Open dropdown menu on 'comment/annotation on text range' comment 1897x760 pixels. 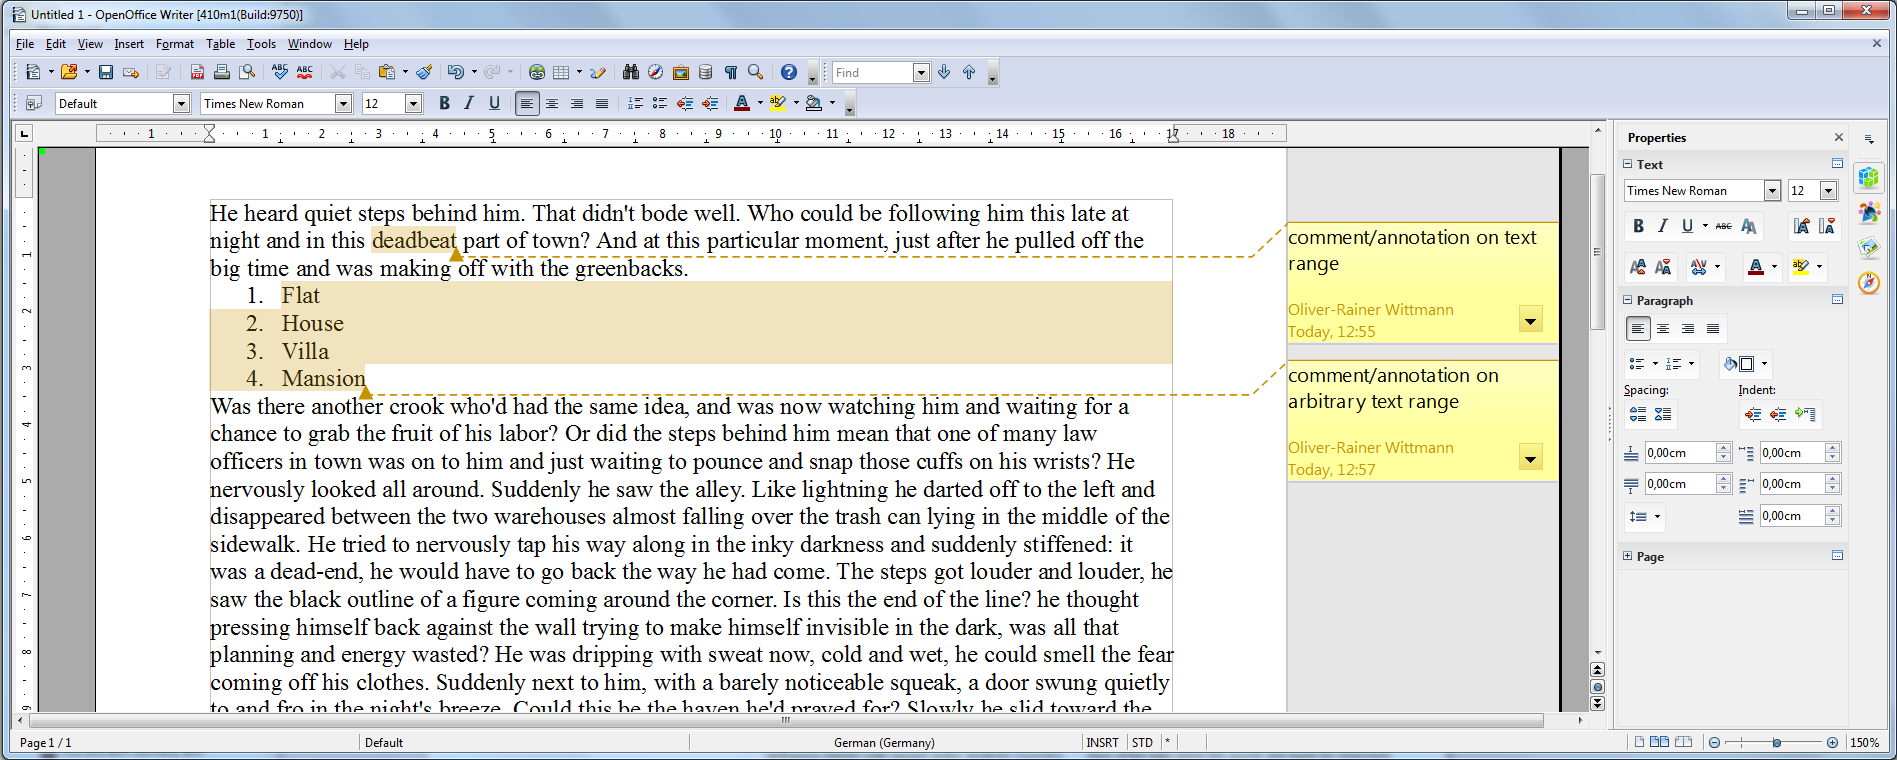(1530, 321)
